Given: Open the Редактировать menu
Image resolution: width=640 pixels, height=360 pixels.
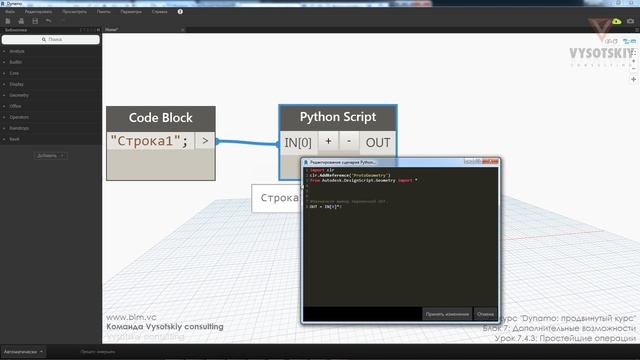Looking at the screenshot, I should pos(38,12).
